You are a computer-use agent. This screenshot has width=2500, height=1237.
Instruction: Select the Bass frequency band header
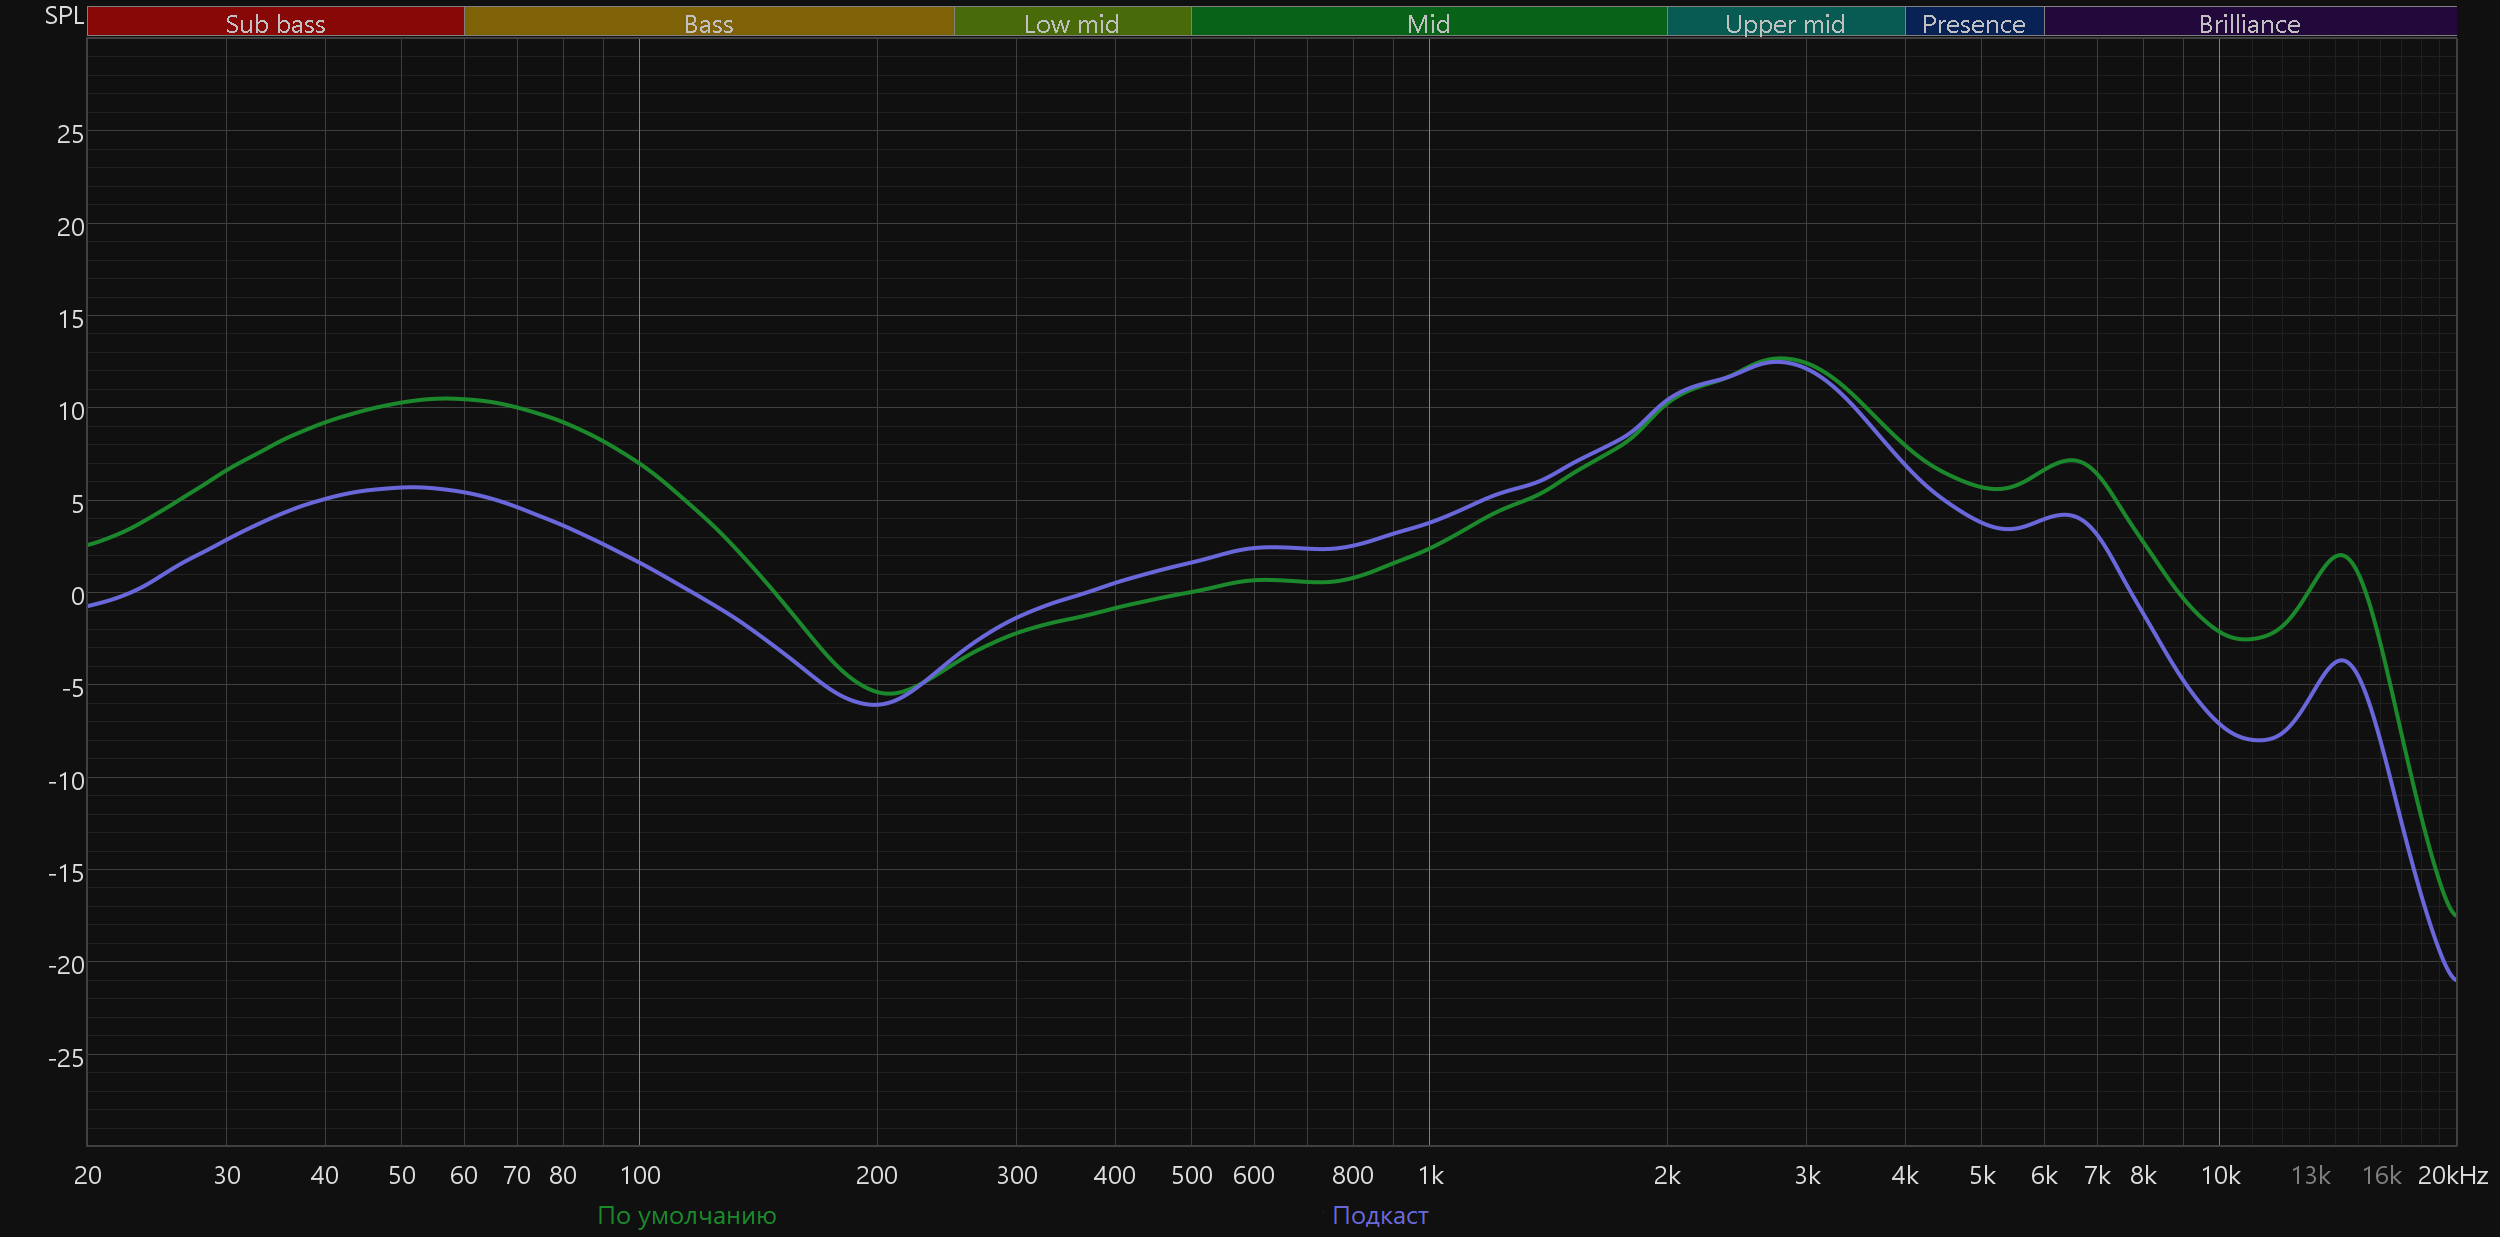(708, 23)
